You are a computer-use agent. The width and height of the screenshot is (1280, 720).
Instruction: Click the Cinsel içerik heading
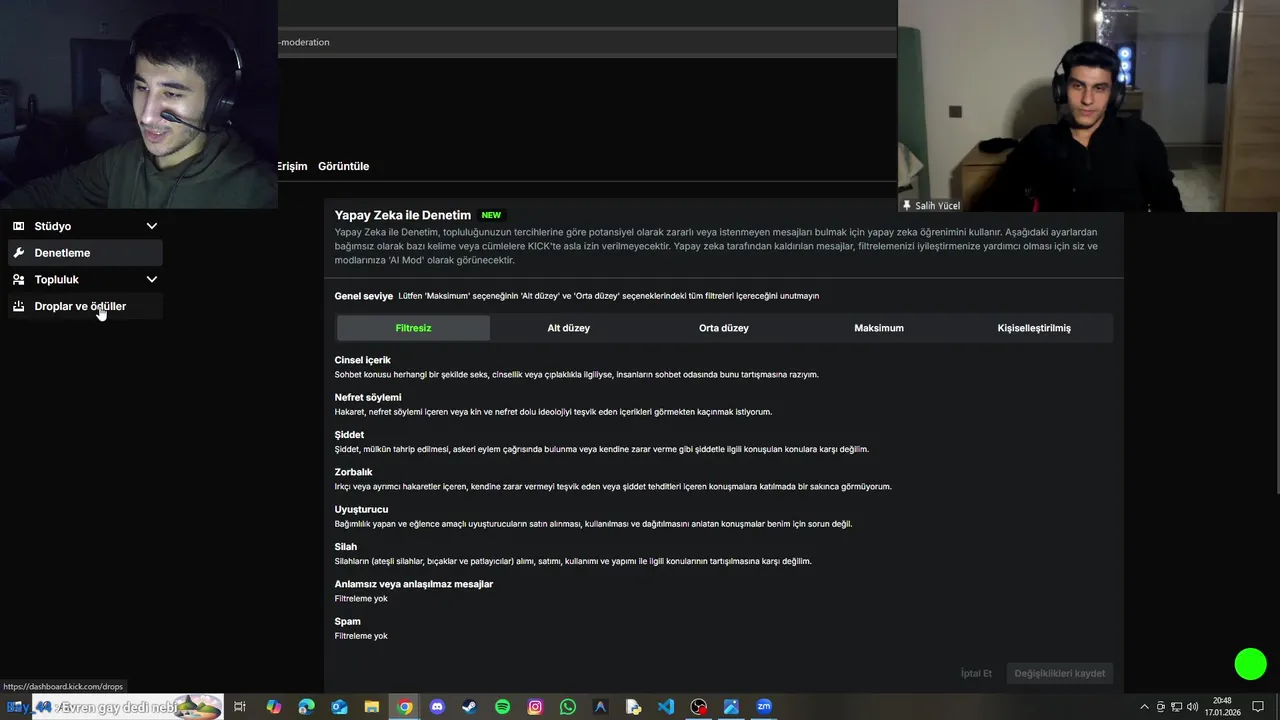[x=362, y=360]
